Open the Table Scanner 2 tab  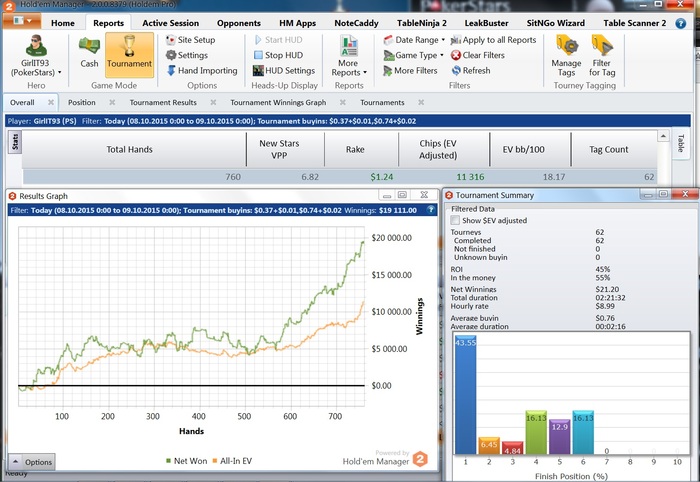(x=634, y=23)
